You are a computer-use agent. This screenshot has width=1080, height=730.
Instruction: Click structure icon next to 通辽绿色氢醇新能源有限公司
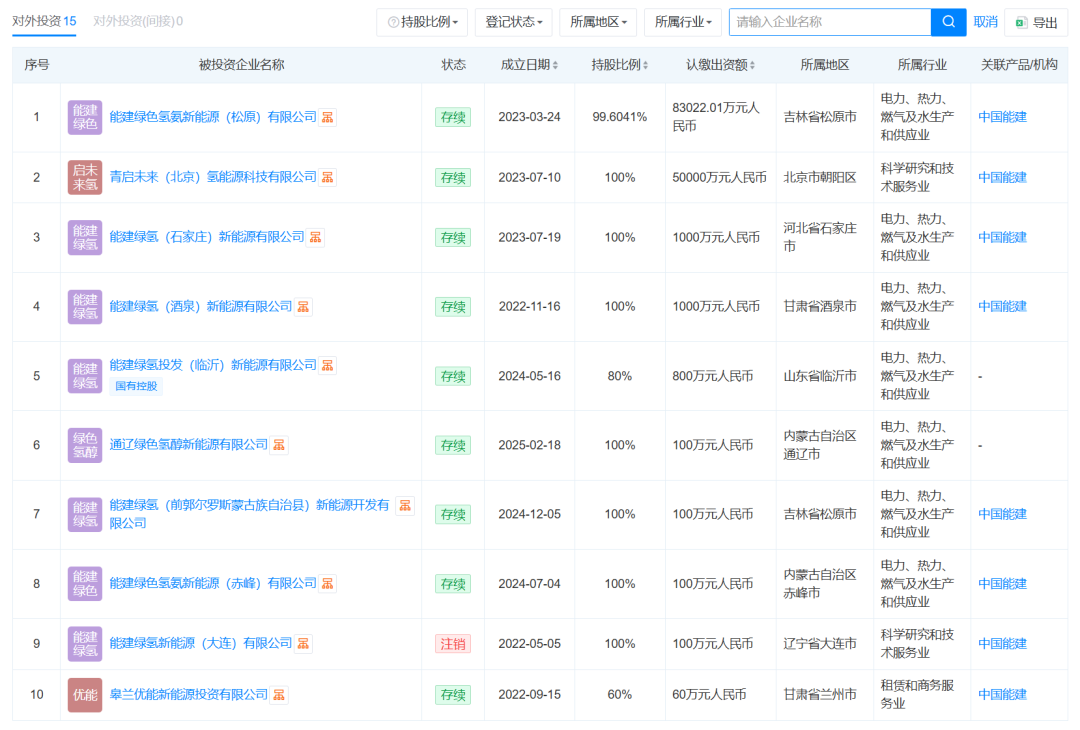280,444
